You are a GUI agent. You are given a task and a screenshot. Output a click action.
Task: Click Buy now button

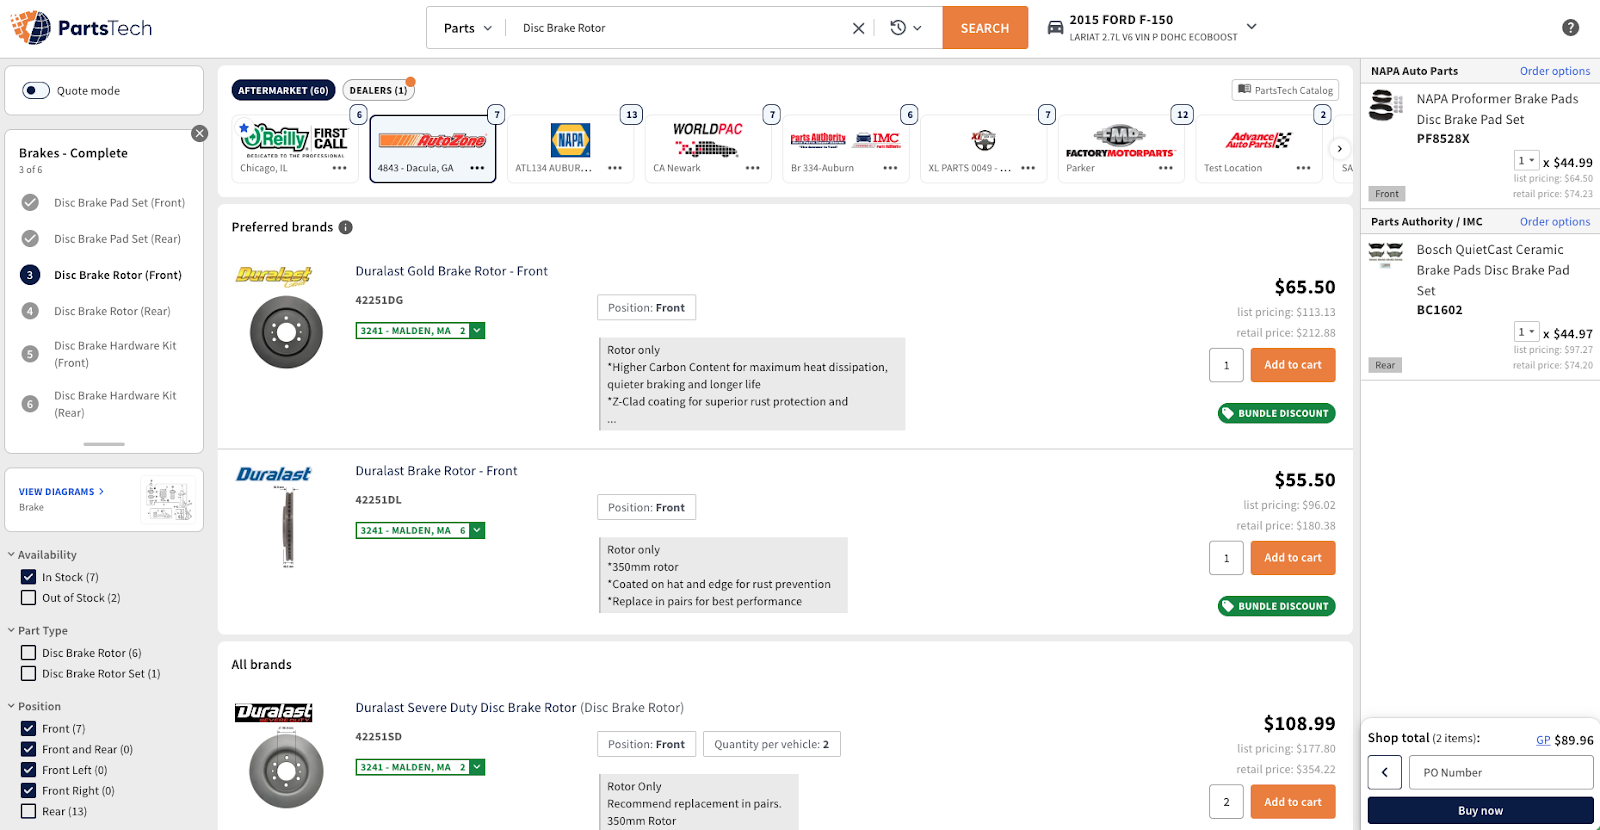1480,811
